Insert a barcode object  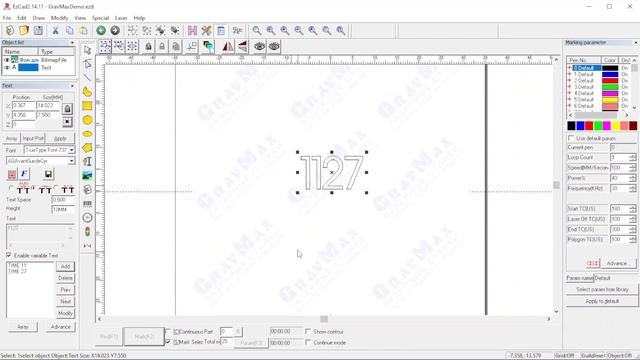pos(87,204)
